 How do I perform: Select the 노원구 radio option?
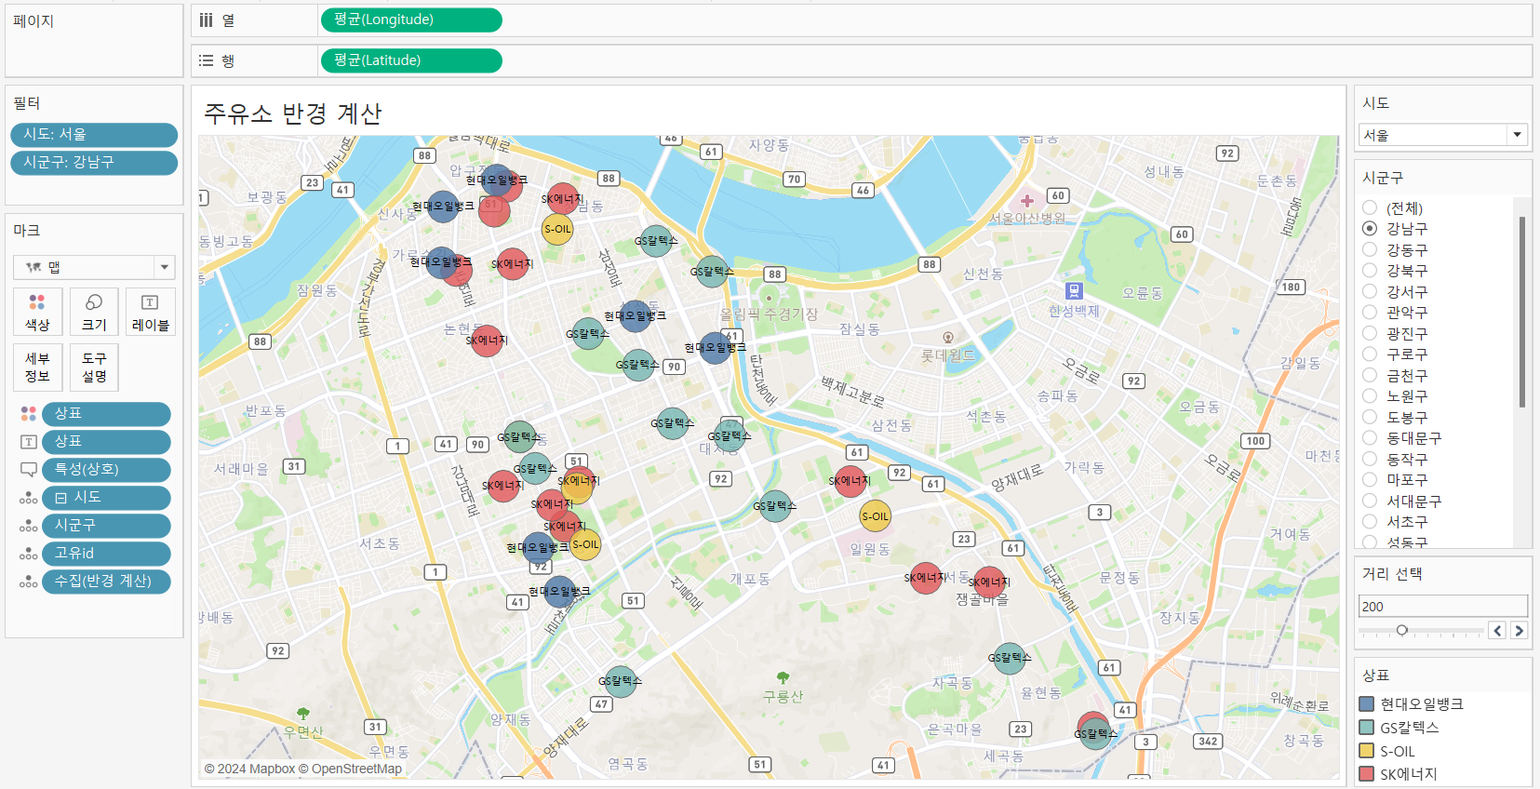pos(1370,396)
